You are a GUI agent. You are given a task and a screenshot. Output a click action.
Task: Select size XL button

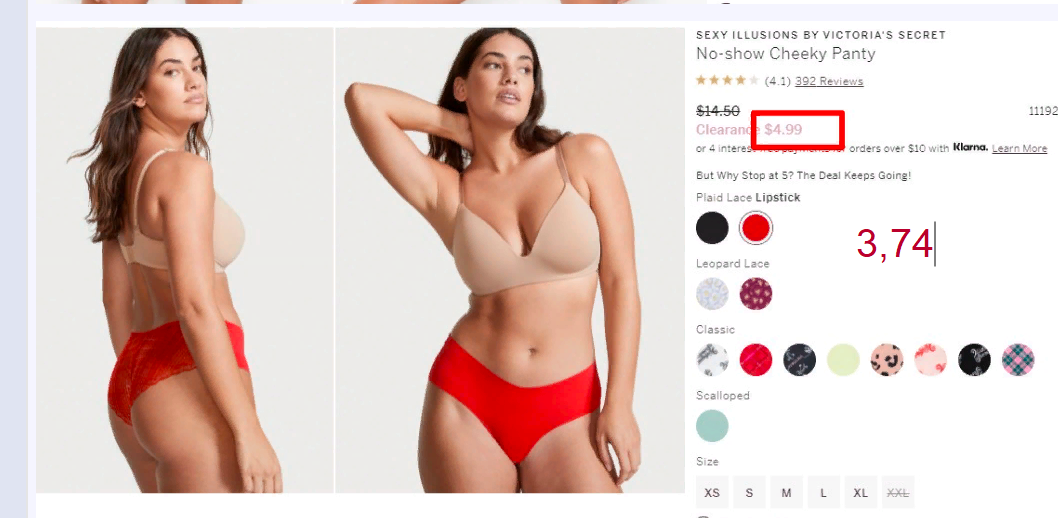pos(860,492)
